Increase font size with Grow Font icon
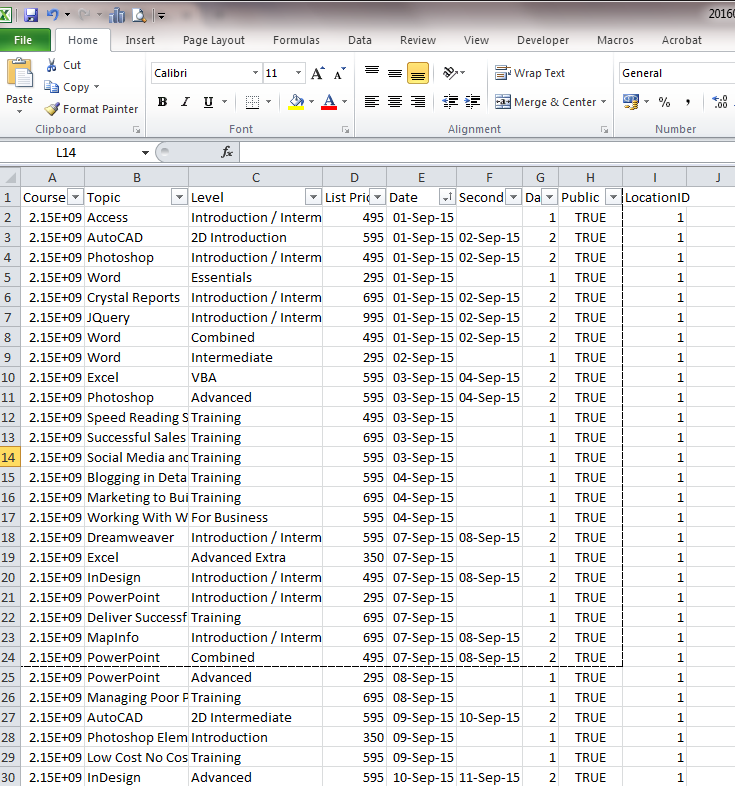 point(317,73)
